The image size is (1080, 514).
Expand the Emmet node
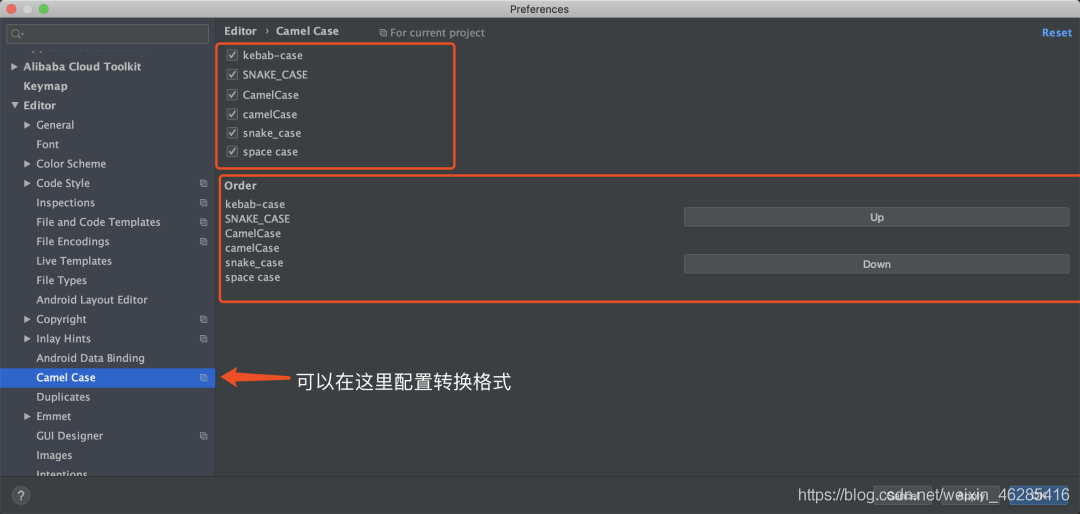[28, 417]
